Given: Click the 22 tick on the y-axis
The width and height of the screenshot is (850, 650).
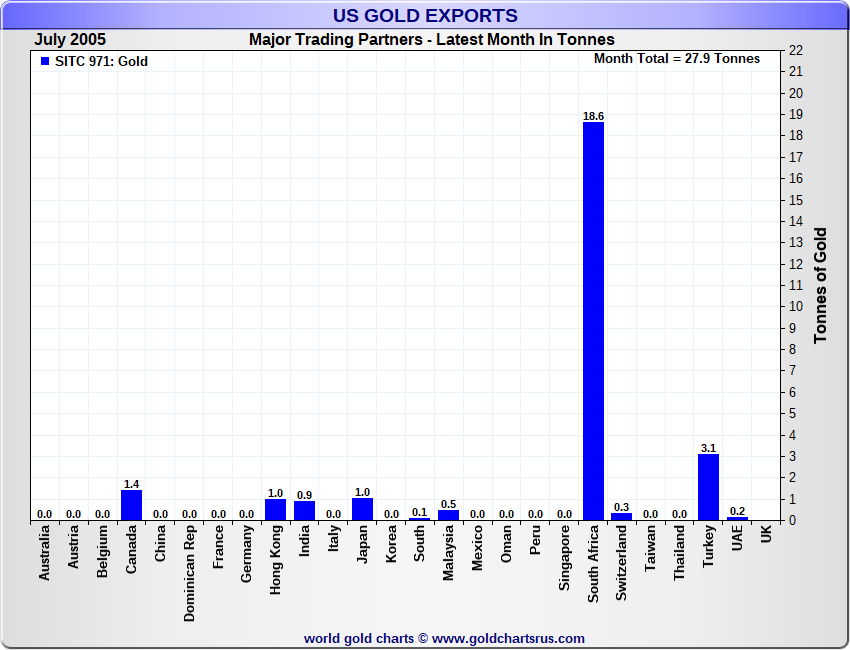Looking at the screenshot, I should click(796, 50).
